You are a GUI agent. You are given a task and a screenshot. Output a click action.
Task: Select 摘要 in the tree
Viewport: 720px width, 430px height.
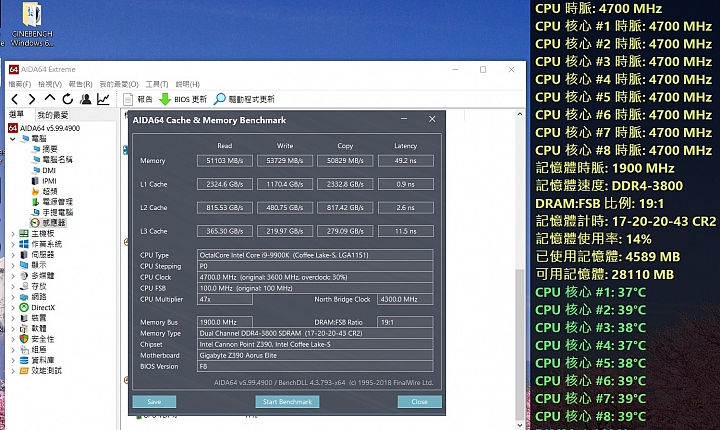click(50, 149)
